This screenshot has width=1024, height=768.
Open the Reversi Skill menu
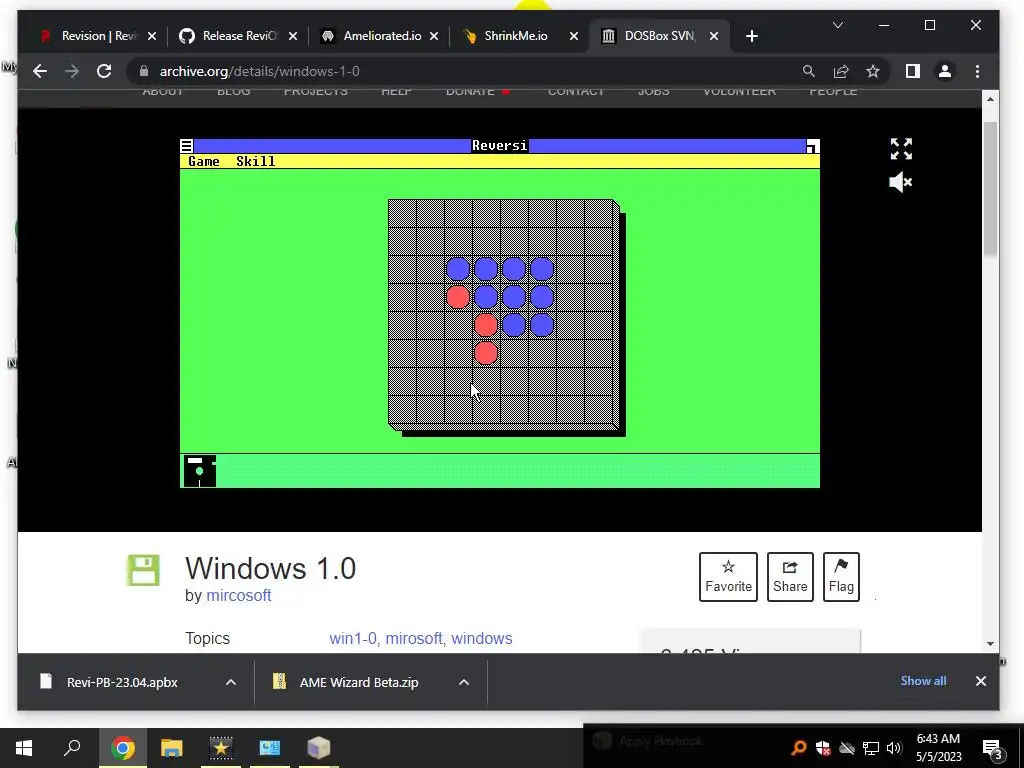[255, 161]
